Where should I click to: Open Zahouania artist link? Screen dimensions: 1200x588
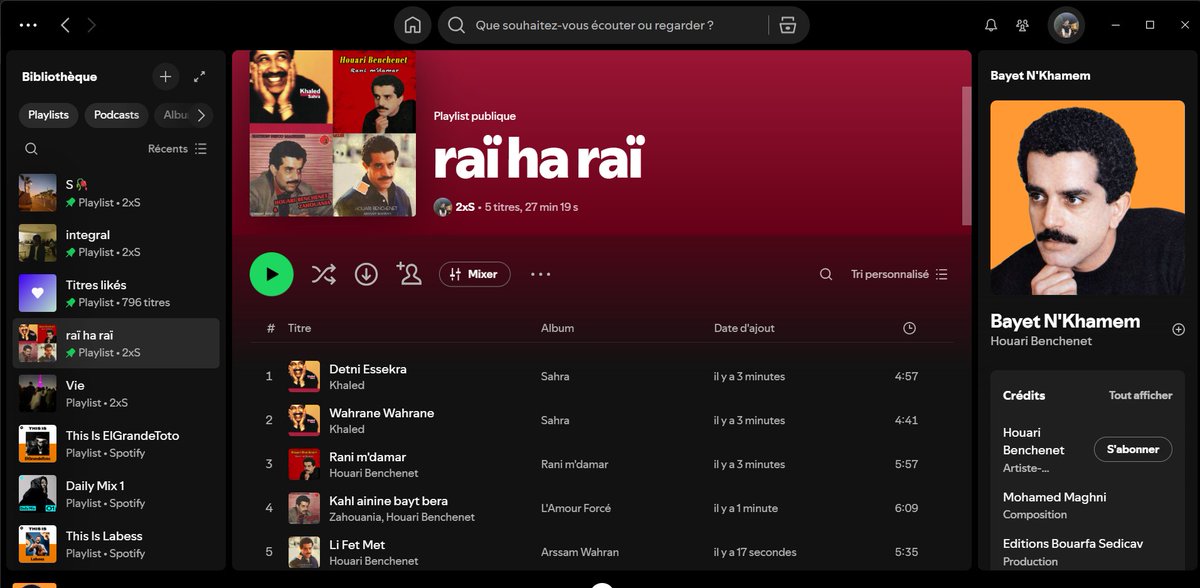[x=354, y=517]
